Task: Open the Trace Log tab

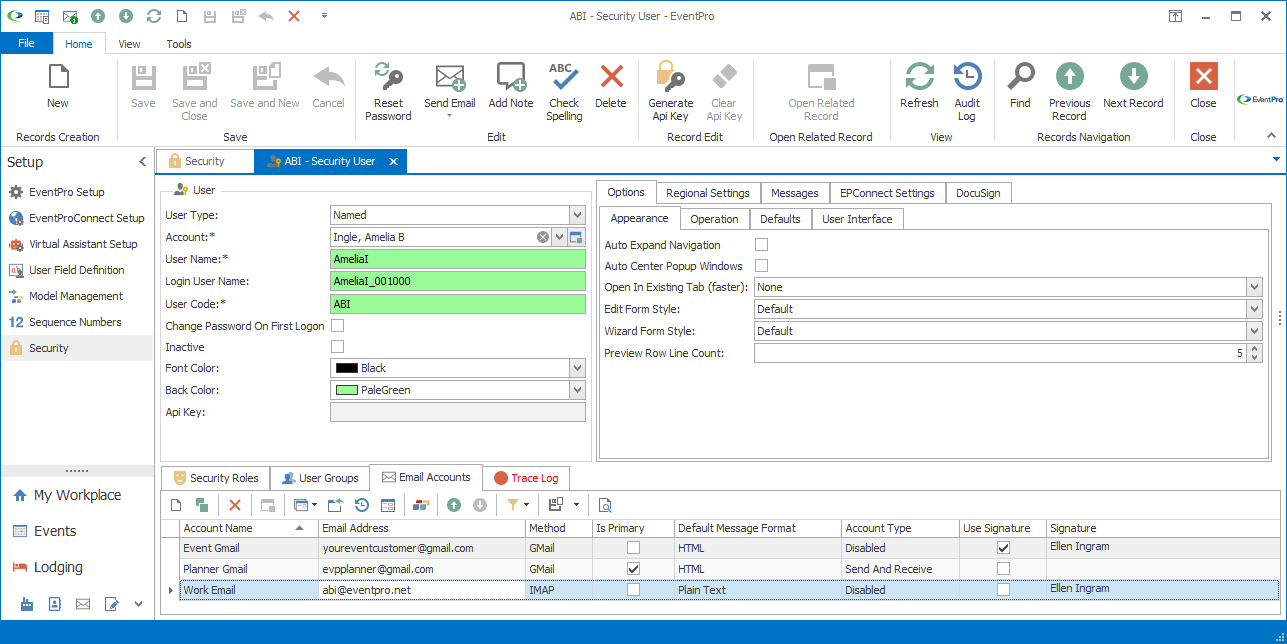Action: pos(526,478)
